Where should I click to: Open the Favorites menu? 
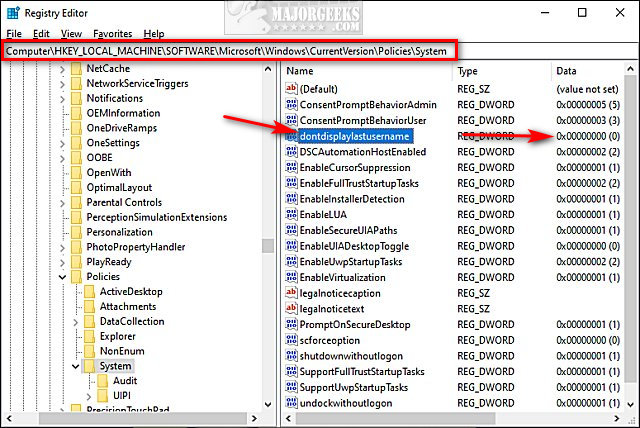coord(113,34)
